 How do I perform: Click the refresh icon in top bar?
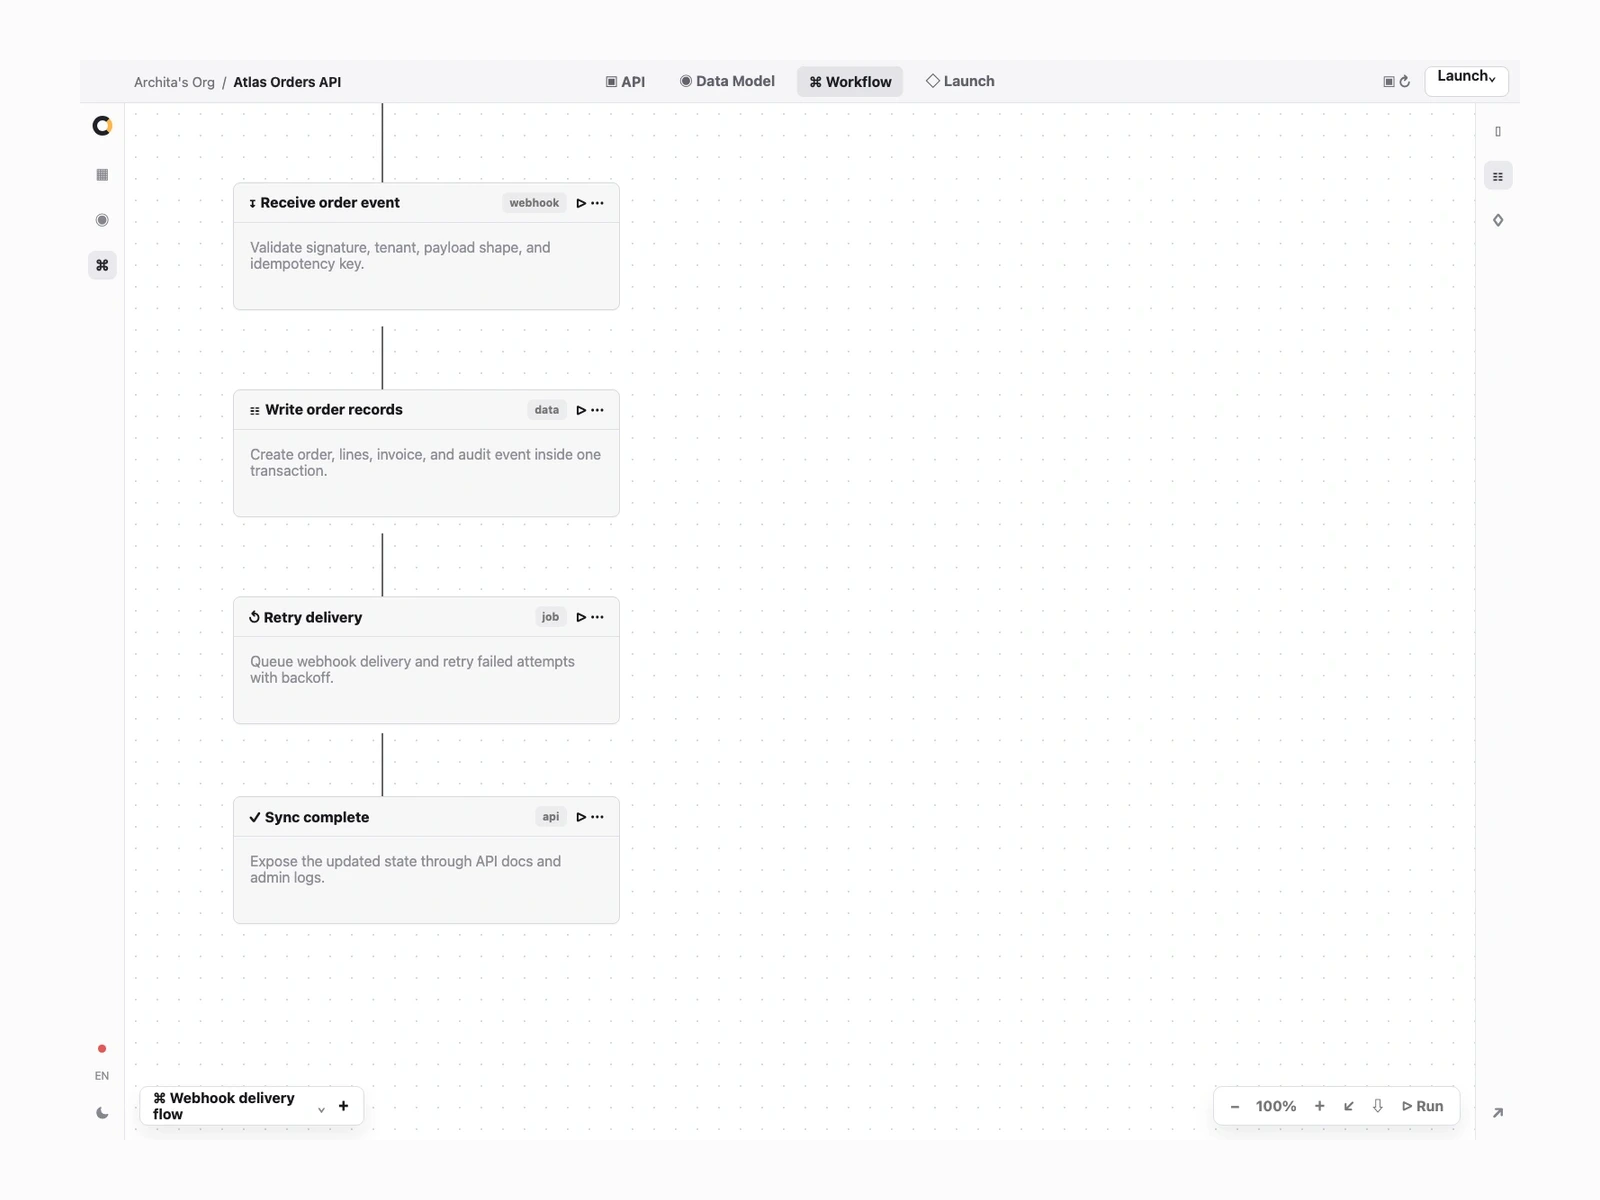click(1405, 82)
